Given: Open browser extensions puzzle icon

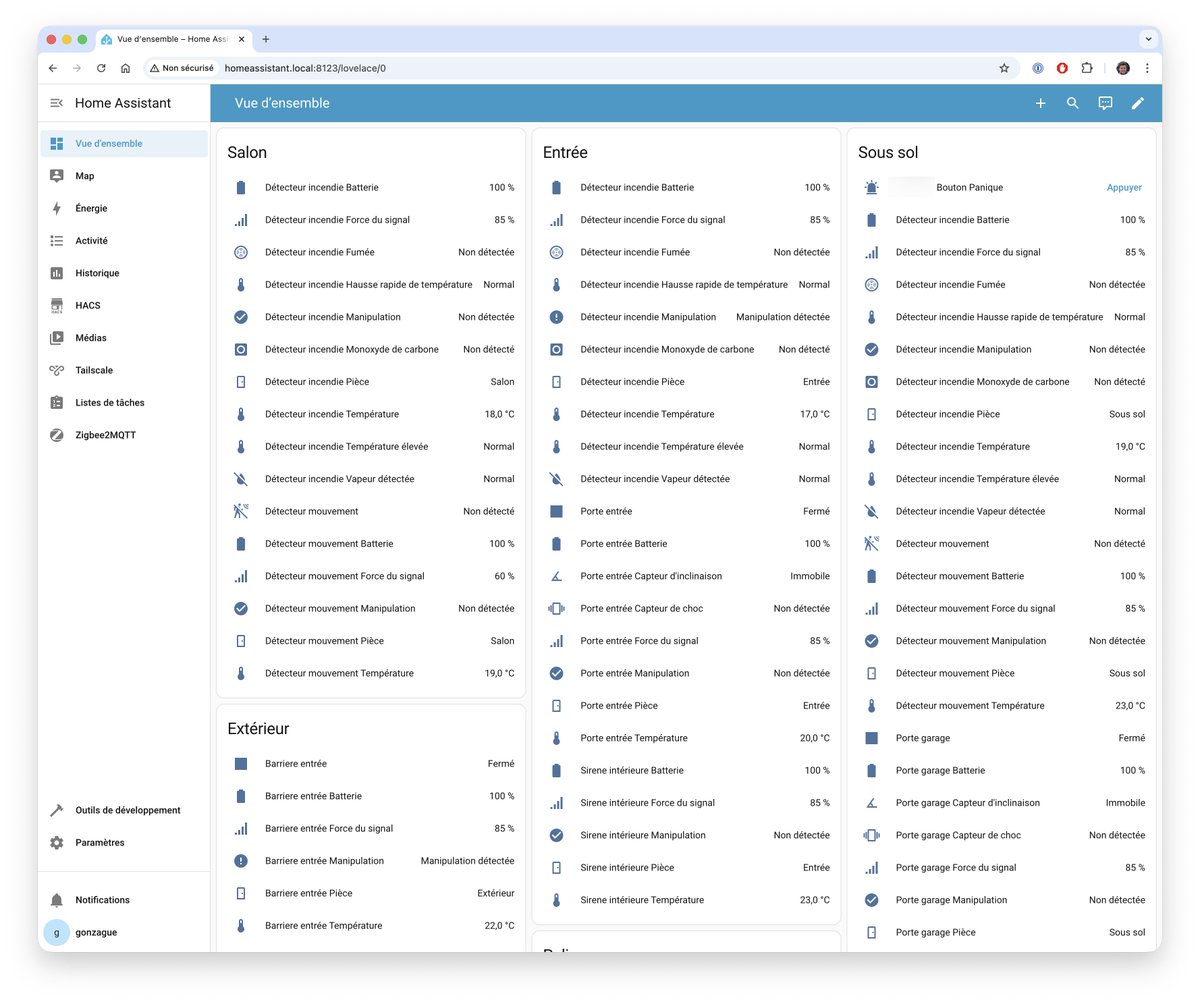Looking at the screenshot, I should click(1087, 68).
